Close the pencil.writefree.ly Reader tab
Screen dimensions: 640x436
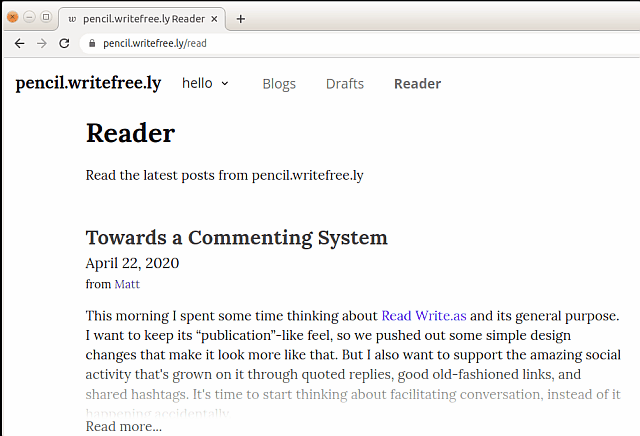point(214,19)
